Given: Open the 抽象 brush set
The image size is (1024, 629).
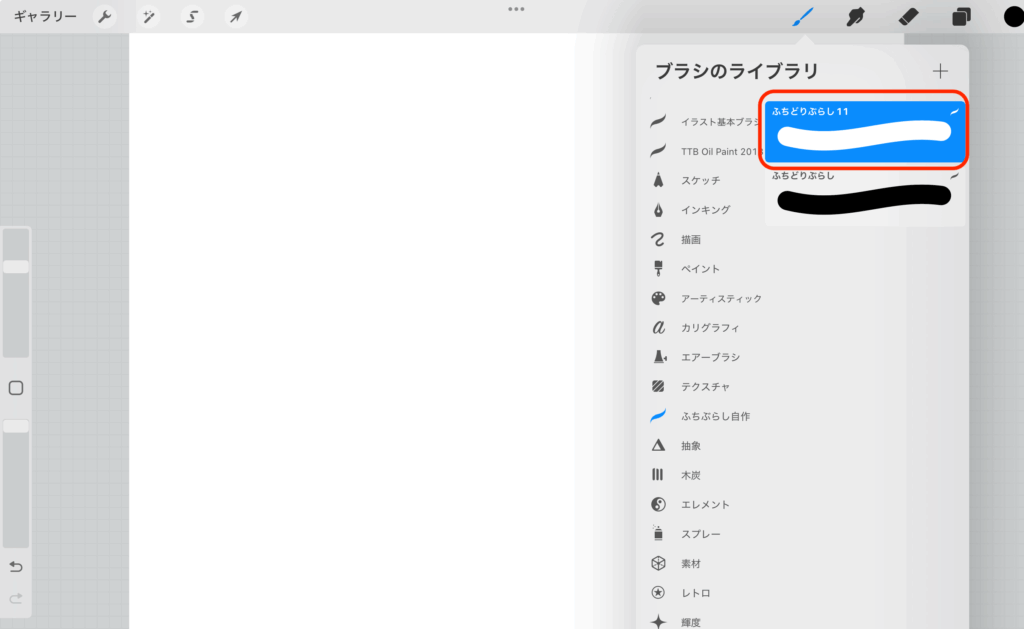Looking at the screenshot, I should coord(676,445).
